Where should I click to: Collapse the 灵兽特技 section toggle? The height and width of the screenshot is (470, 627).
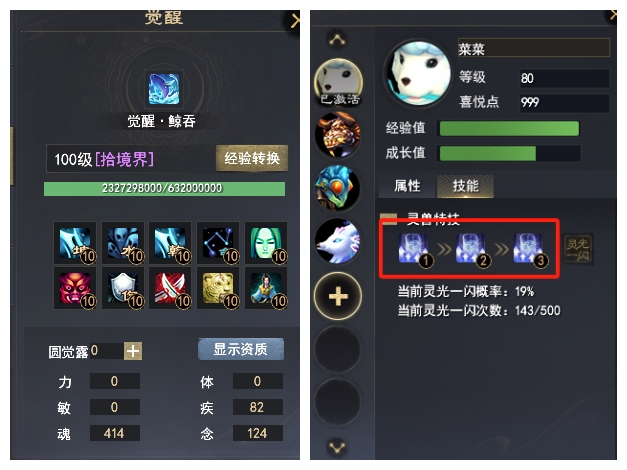click(388, 217)
